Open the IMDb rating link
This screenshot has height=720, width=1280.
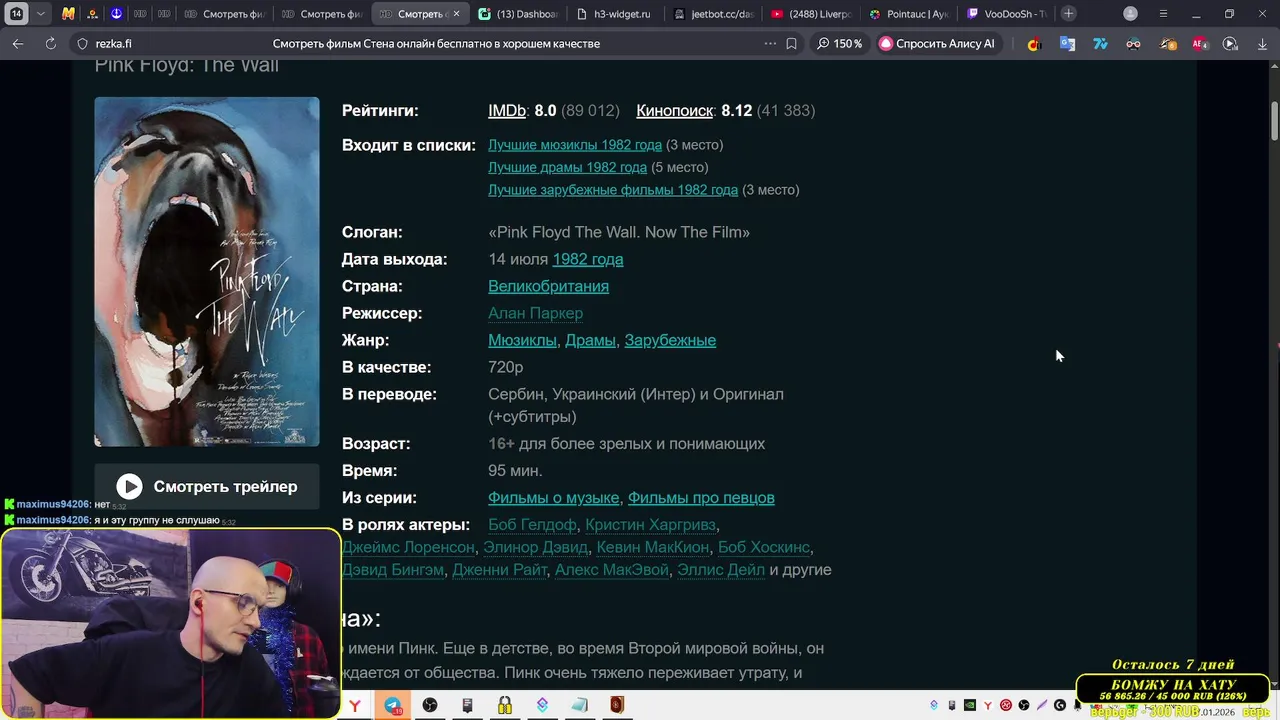507,111
